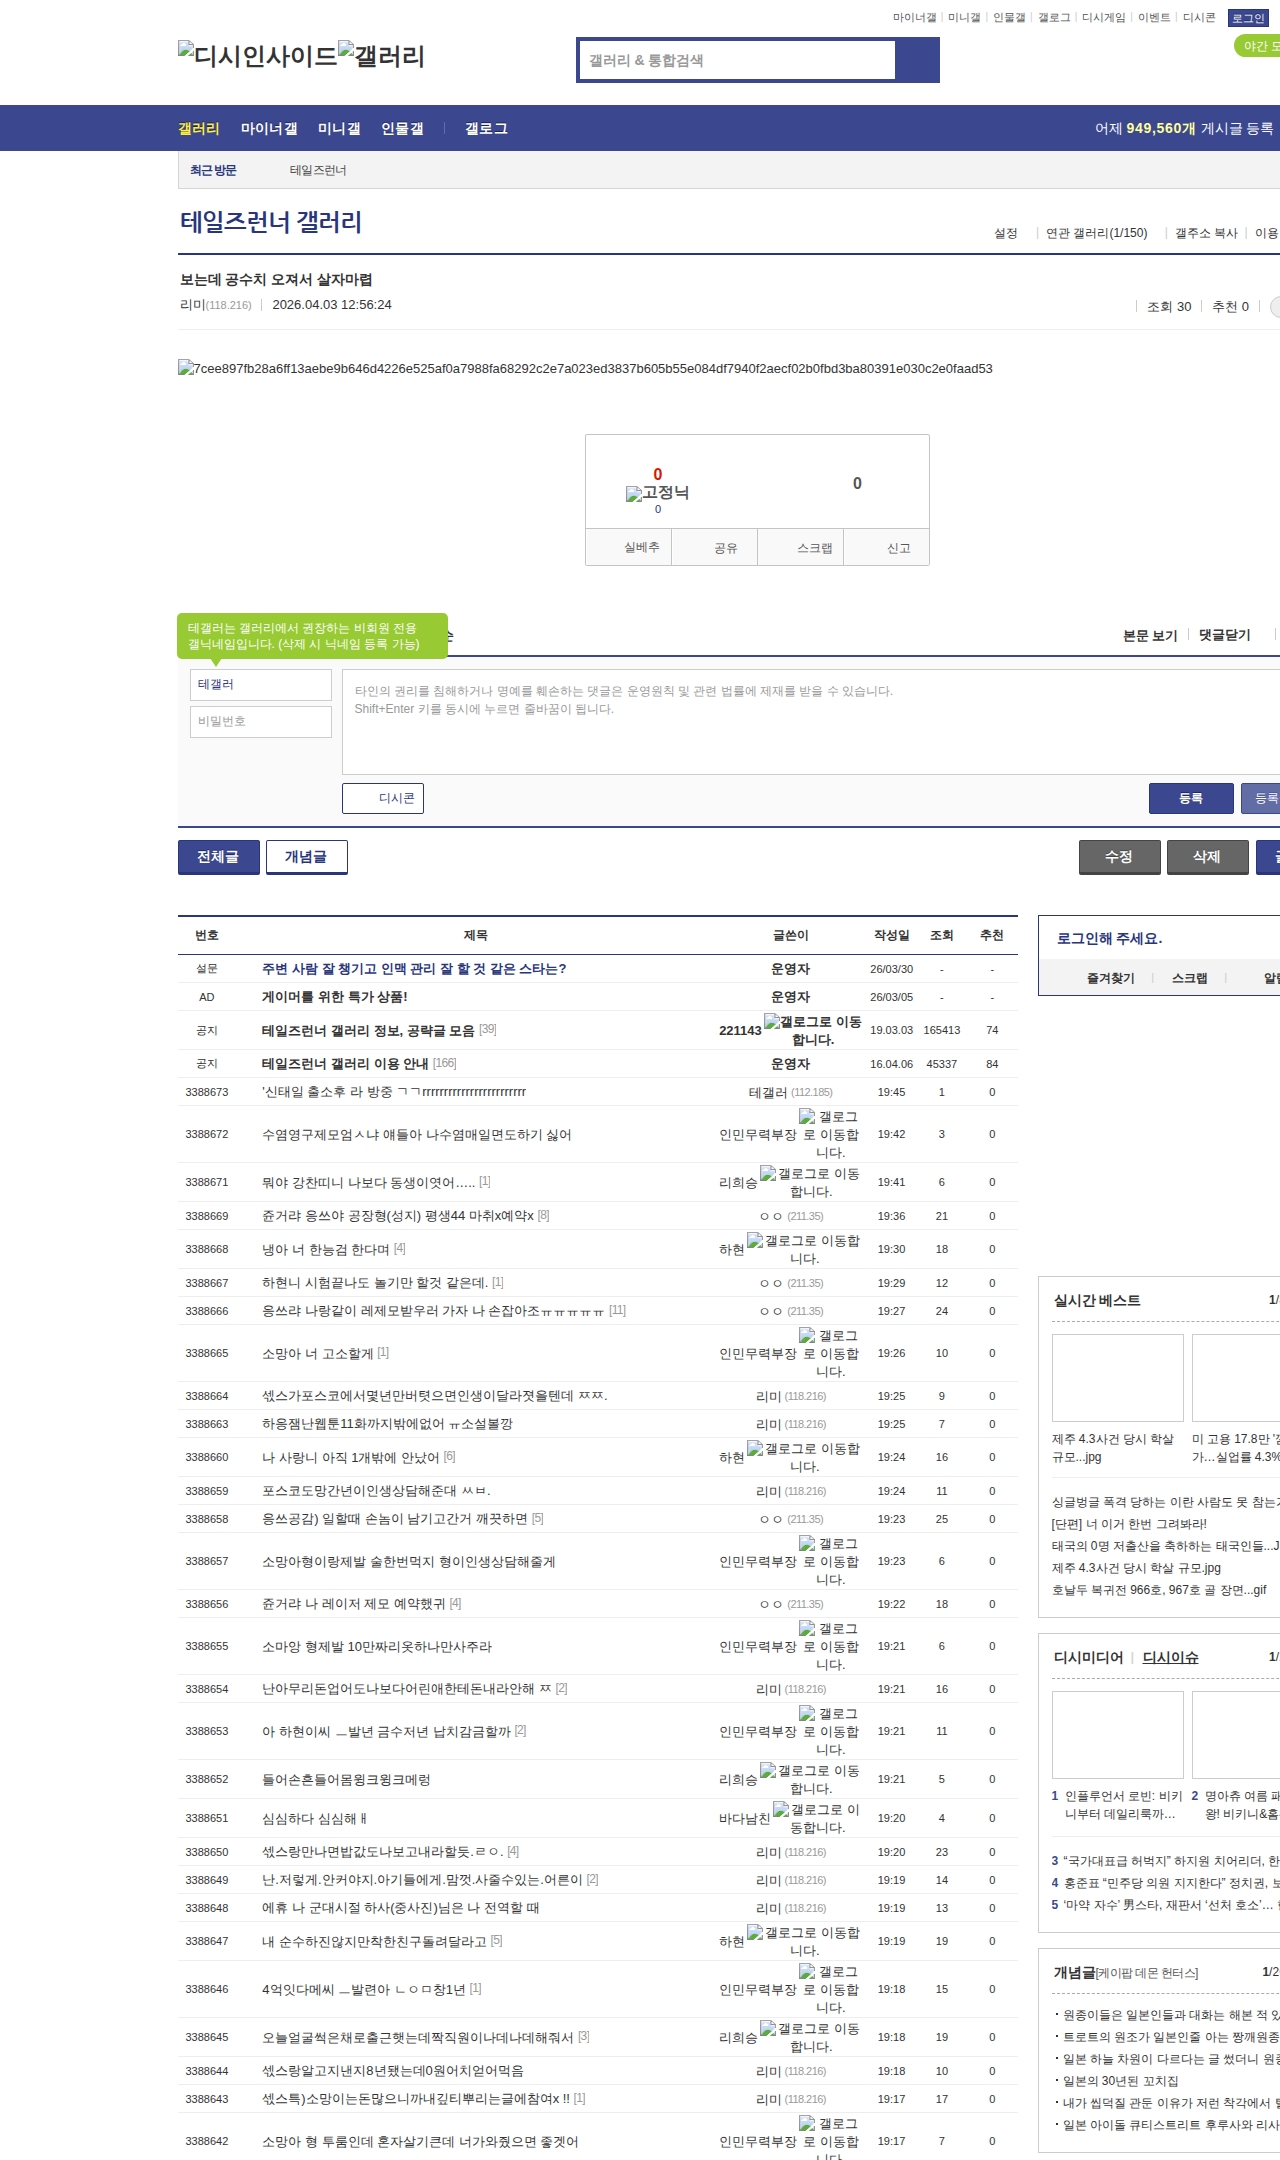This screenshot has height=2160, width=1280.
Task: Click the DCinside logo image
Action: tap(257, 55)
